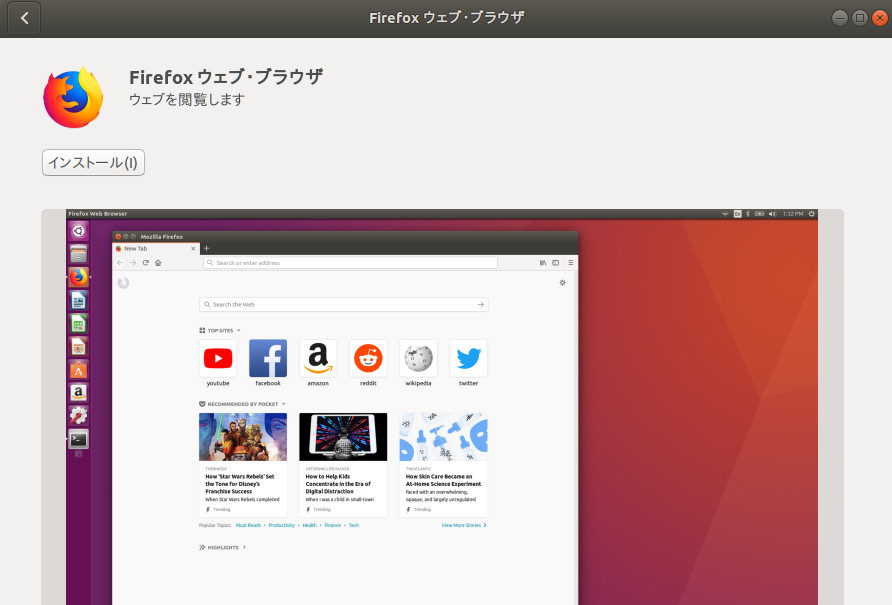892x605 pixels.
Task: Open the Firefox hamburger menu icon
Action: click(x=571, y=262)
